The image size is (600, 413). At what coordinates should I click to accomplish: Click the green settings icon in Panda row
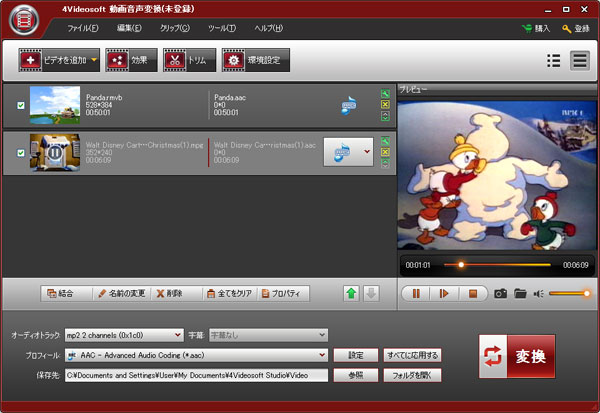pos(385,94)
